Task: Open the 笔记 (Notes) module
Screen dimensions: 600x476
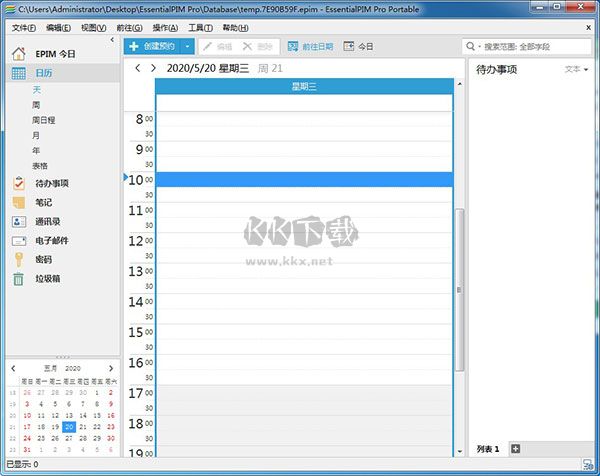Action: pyautogui.click(x=43, y=202)
